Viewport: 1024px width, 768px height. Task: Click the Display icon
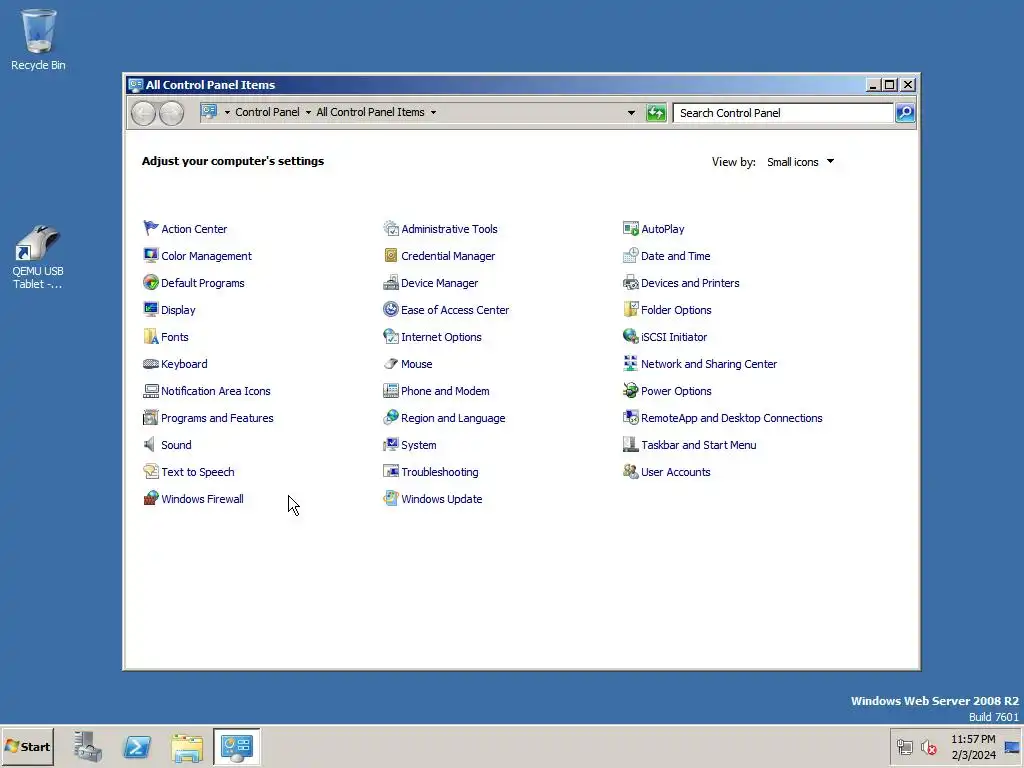(151, 309)
